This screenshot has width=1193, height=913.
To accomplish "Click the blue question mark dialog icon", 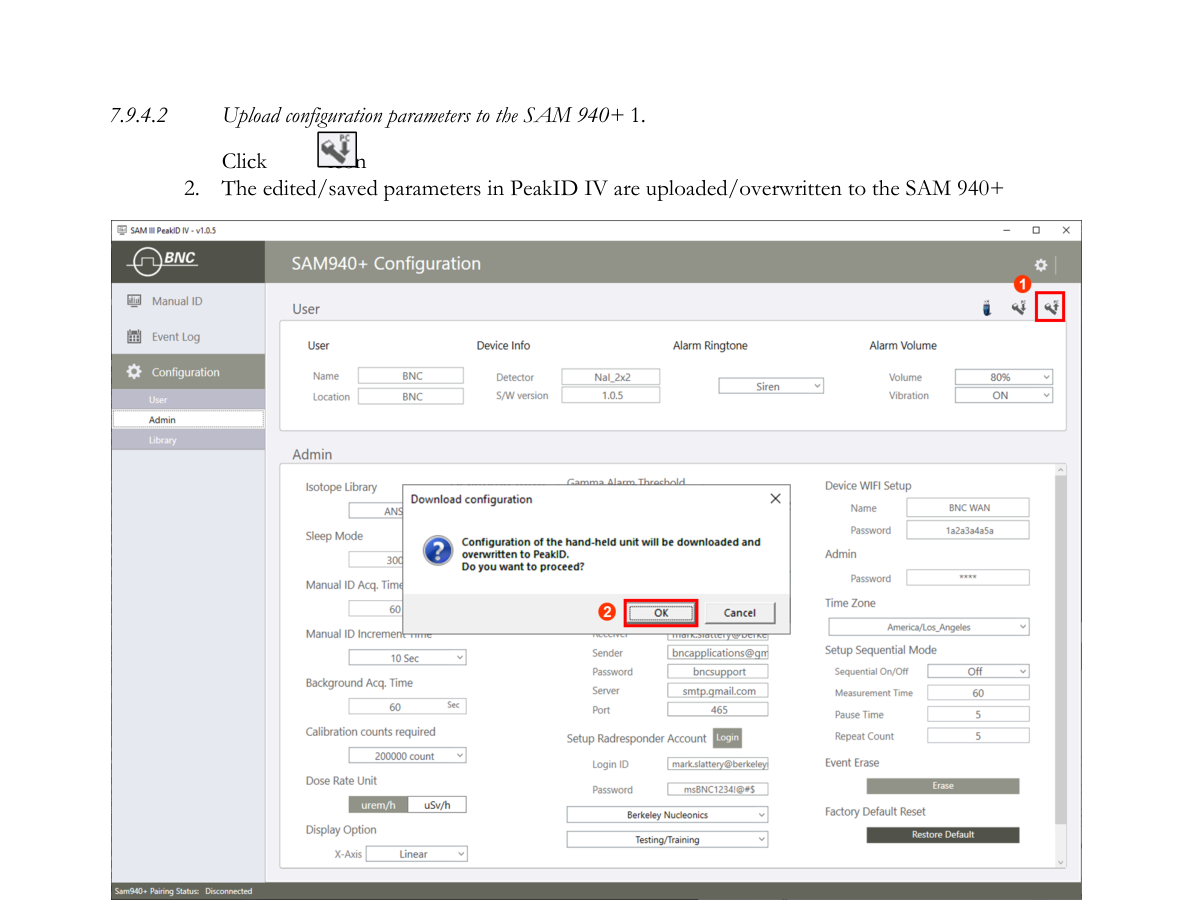I will [438, 549].
